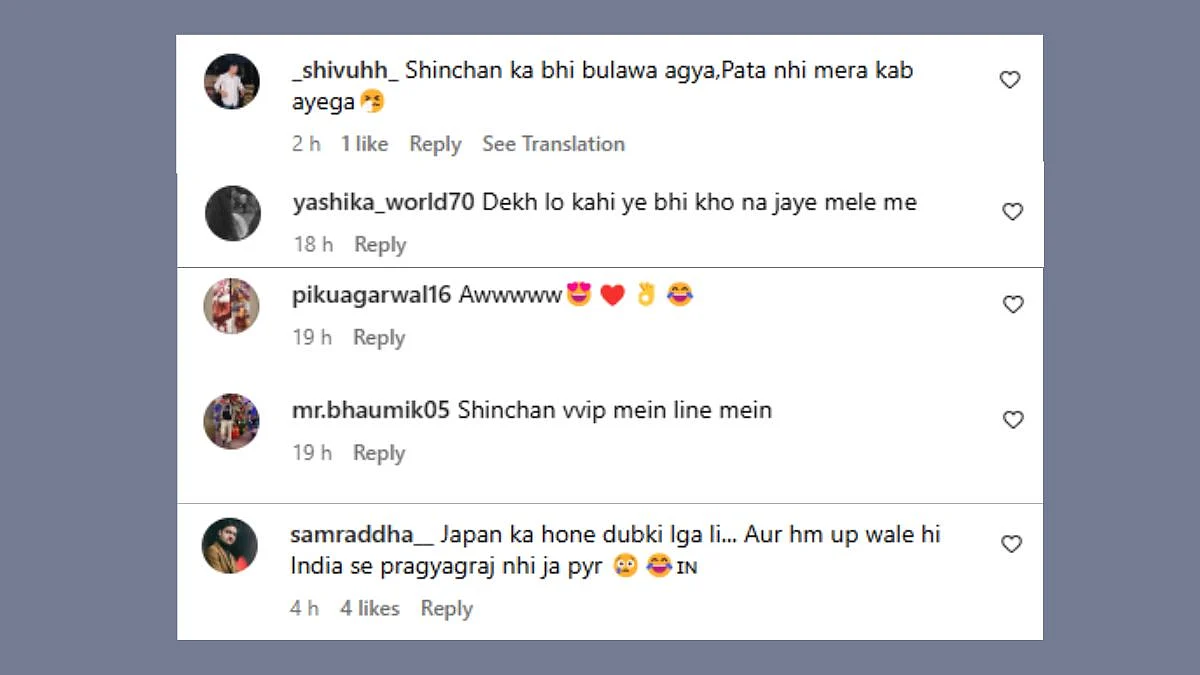Open yashika_world70's avatar
This screenshot has height=675, width=1200.
(x=233, y=213)
